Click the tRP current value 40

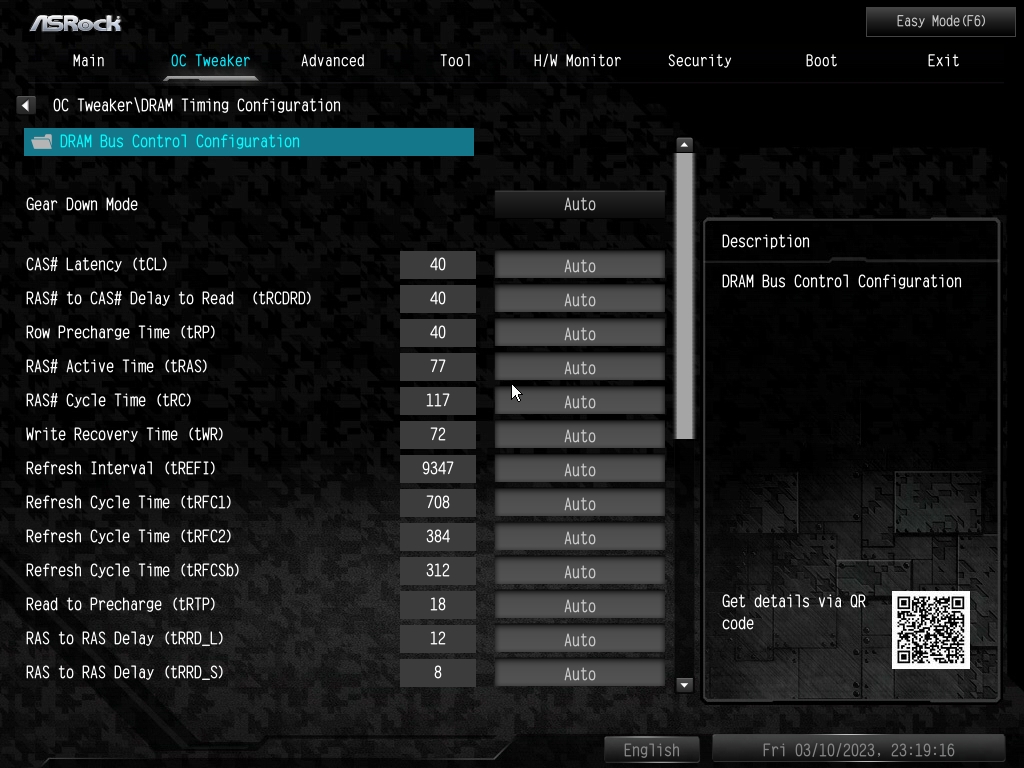(x=438, y=332)
